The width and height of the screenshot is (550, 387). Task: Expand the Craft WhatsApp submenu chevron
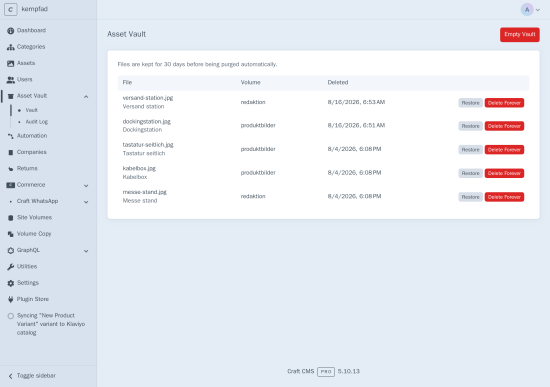(86, 202)
